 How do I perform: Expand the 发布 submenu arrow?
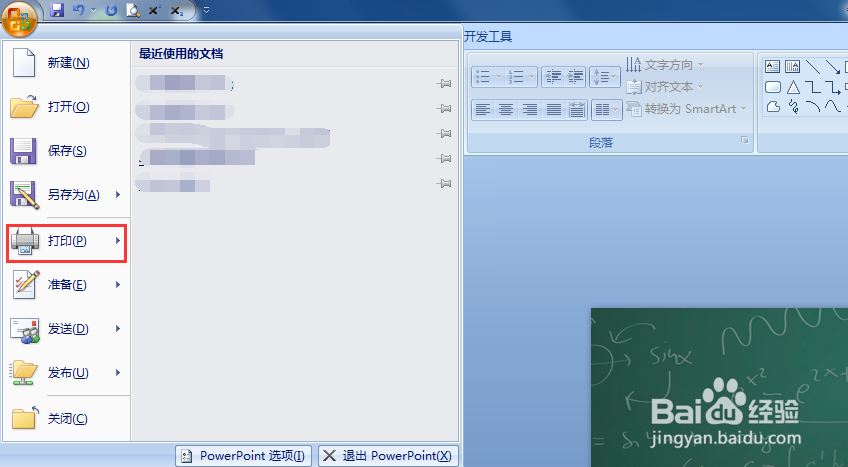118,372
